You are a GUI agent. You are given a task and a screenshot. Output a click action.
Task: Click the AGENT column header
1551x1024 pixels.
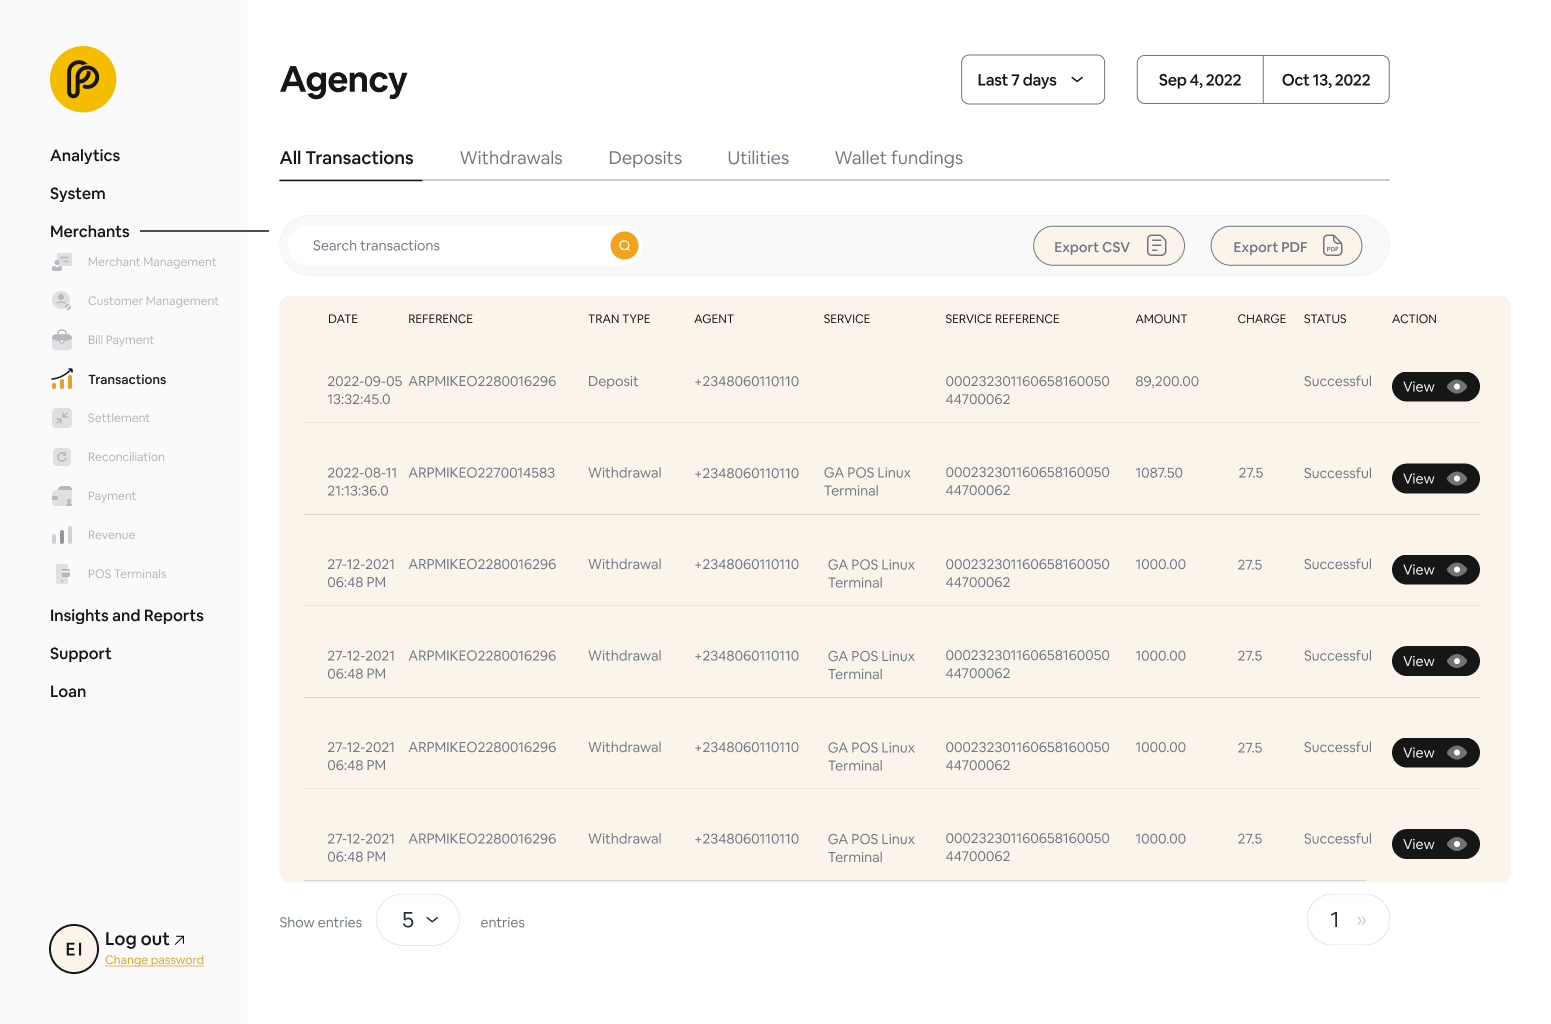714,319
